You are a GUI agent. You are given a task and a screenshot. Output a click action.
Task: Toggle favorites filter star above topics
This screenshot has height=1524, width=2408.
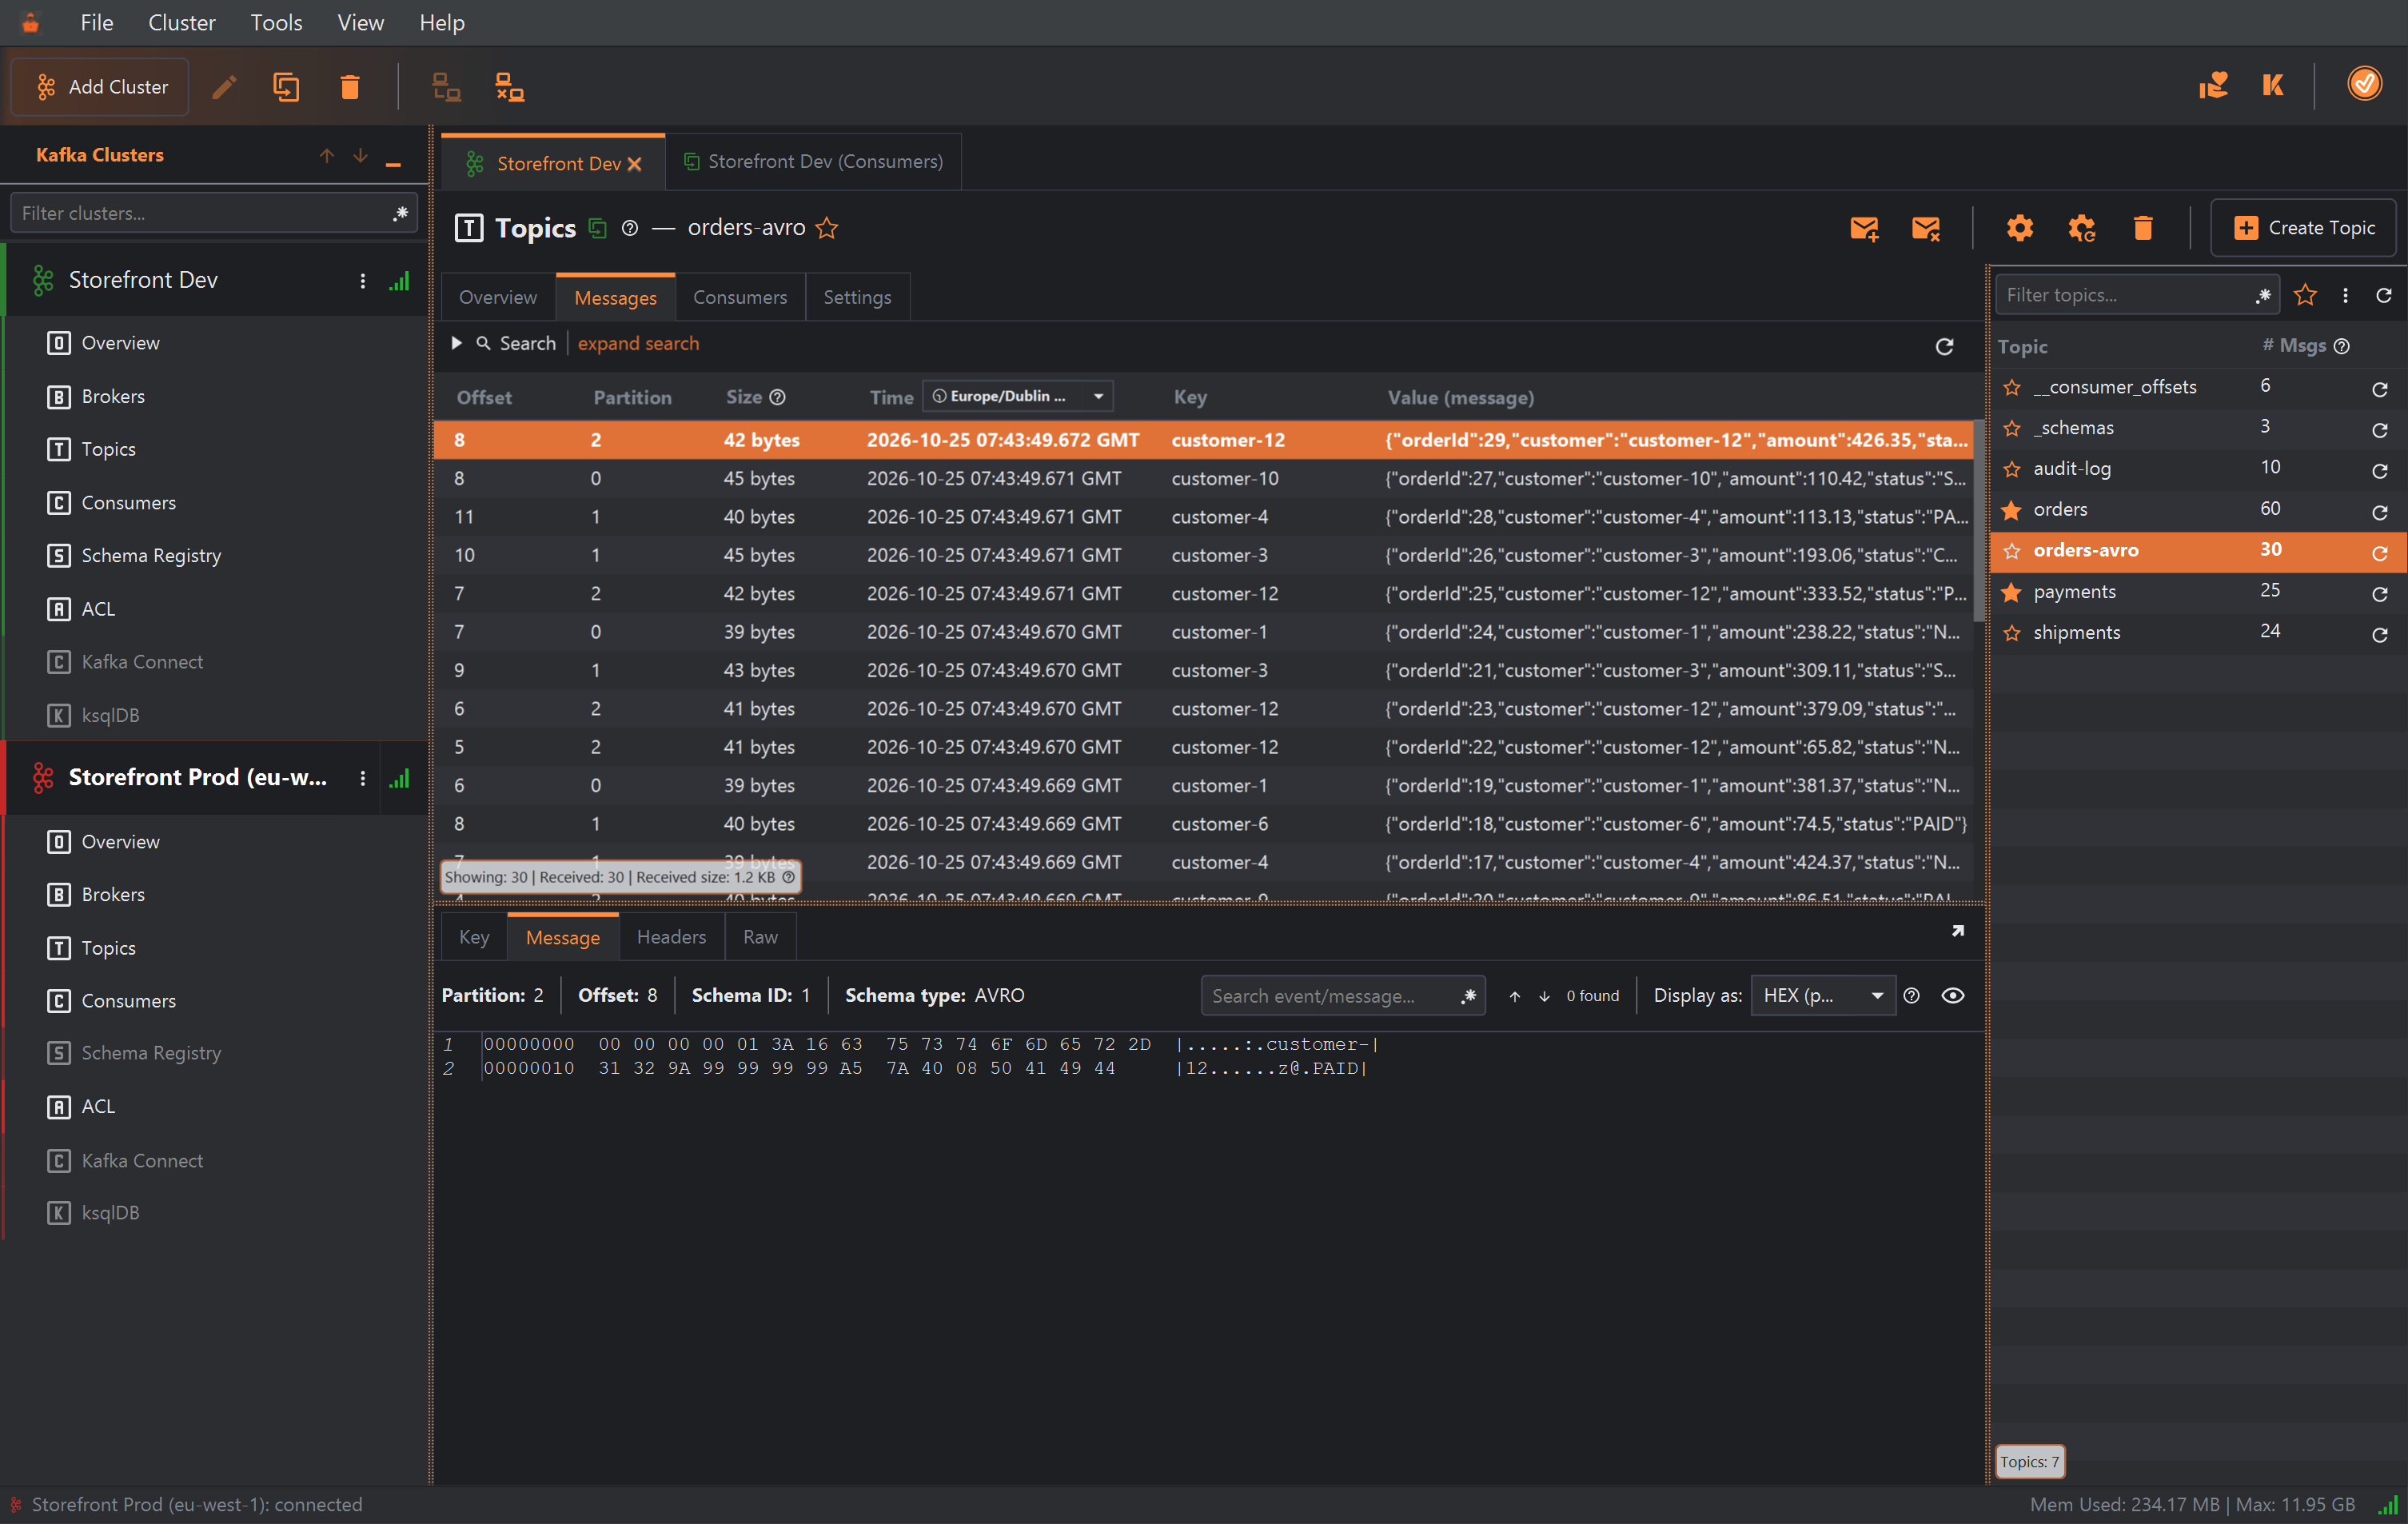click(x=2305, y=295)
